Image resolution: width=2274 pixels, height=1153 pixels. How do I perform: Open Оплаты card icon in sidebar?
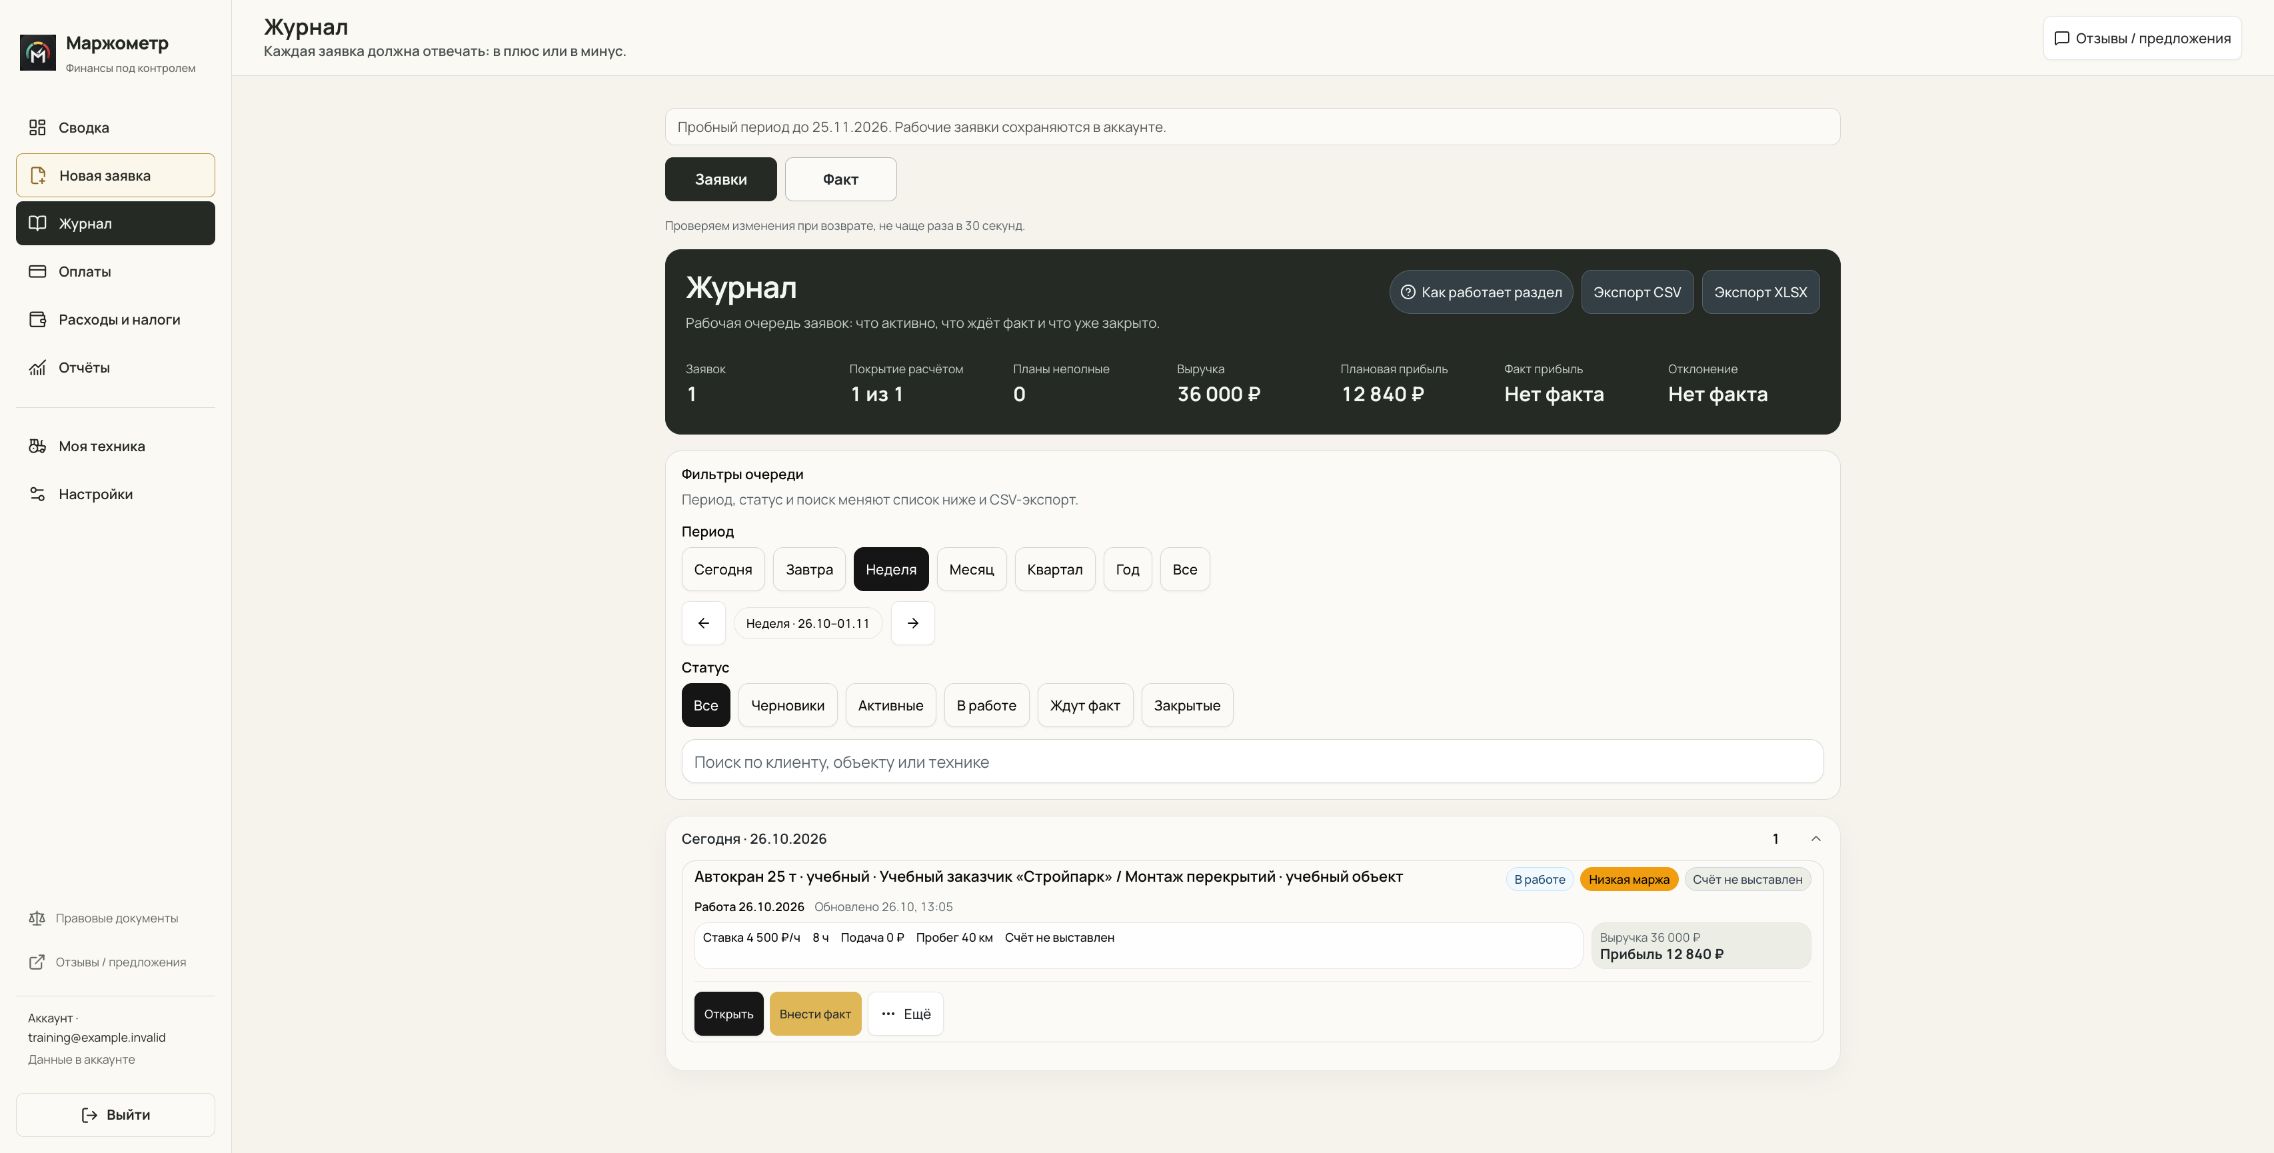pyautogui.click(x=37, y=271)
